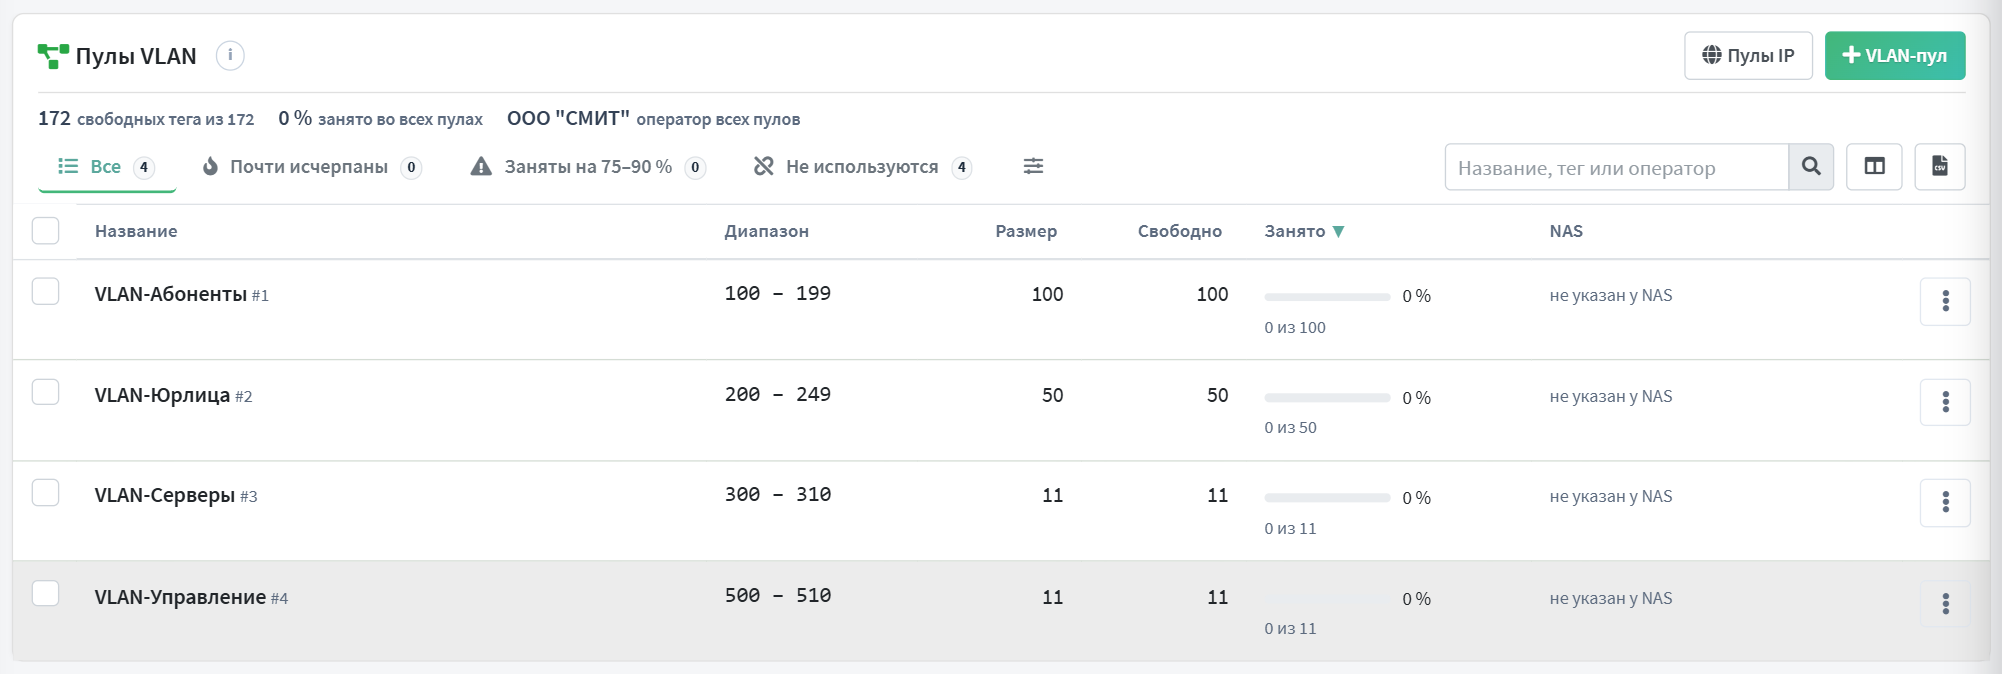
Task: Open the three-dot menu for VLAN-Управление
Action: [x=1945, y=604]
